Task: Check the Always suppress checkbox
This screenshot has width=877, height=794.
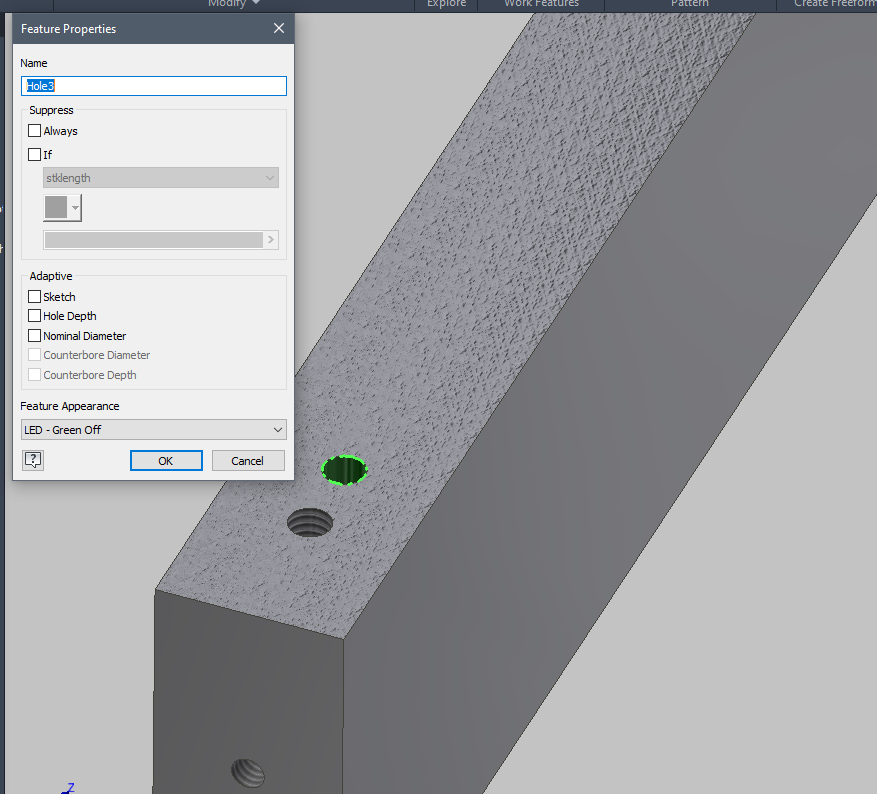Action: 34,130
